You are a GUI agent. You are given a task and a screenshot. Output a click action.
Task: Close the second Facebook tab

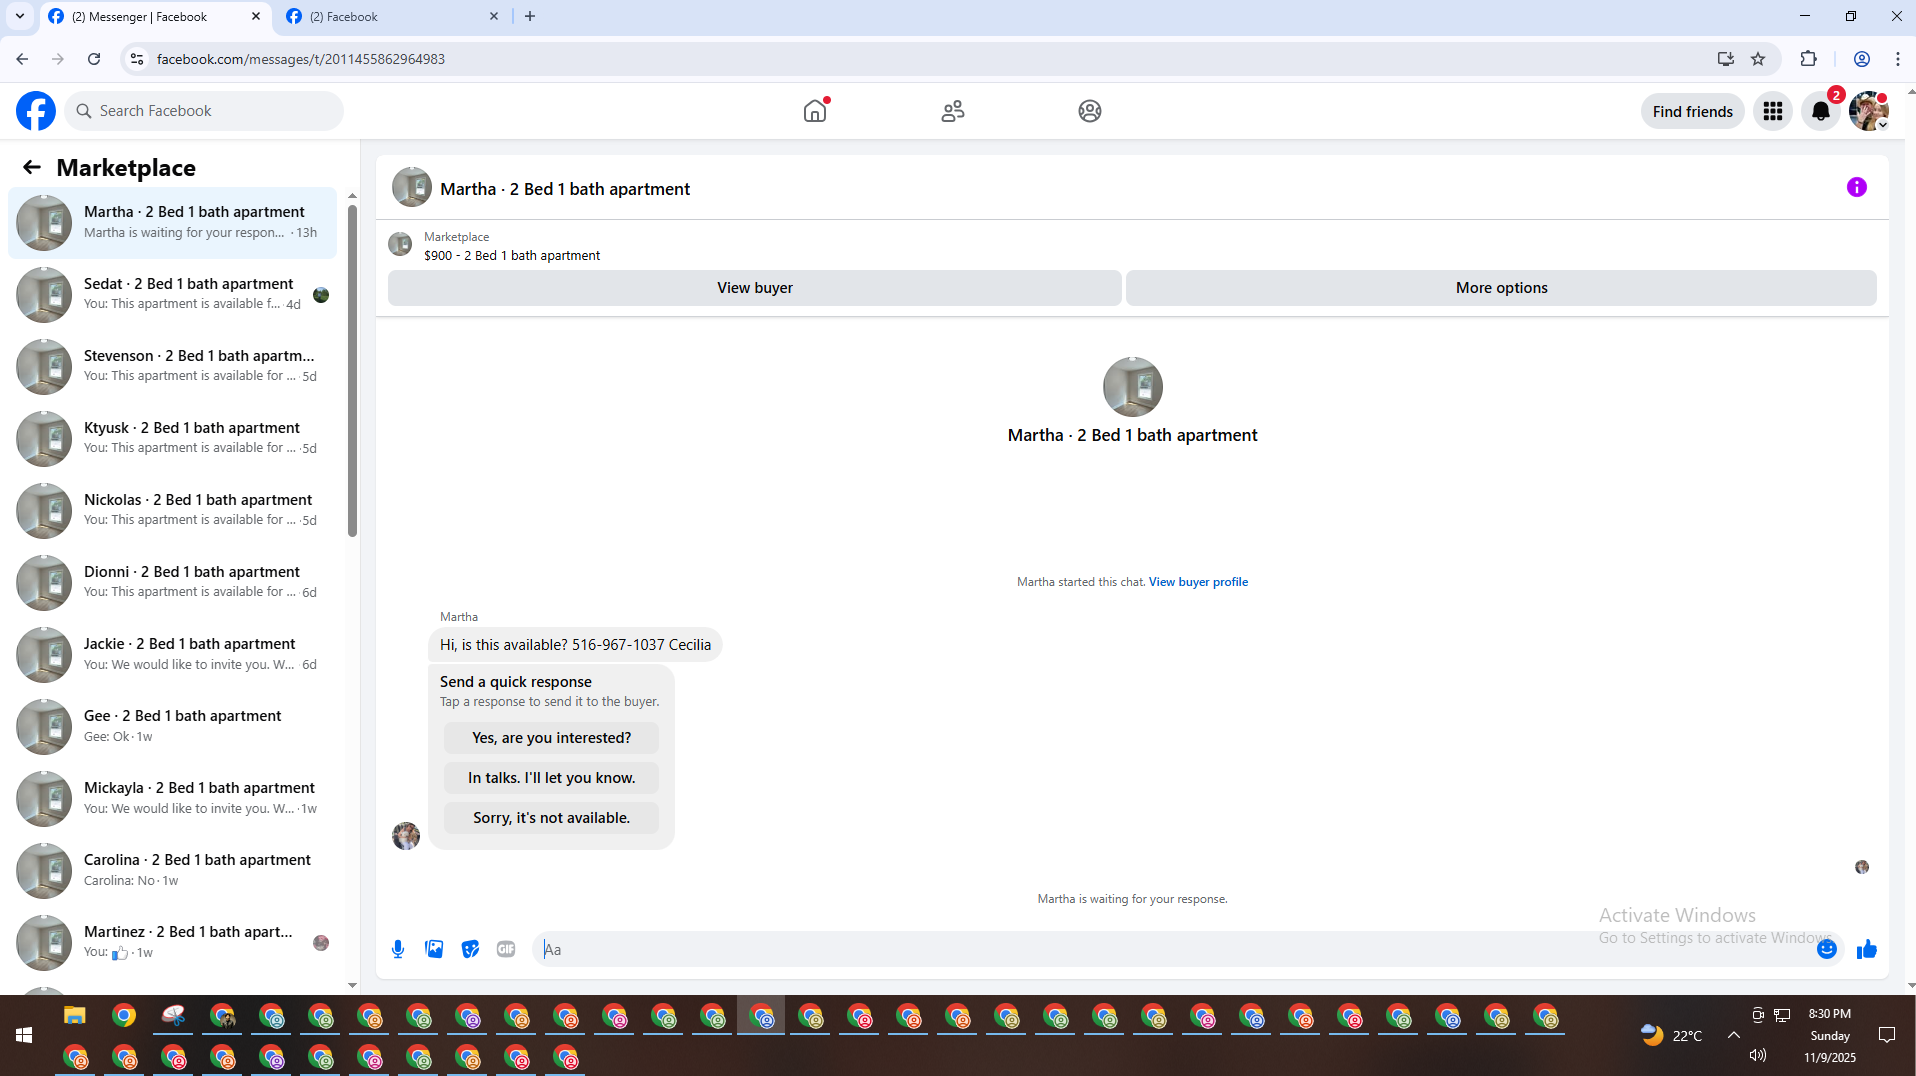[494, 16]
